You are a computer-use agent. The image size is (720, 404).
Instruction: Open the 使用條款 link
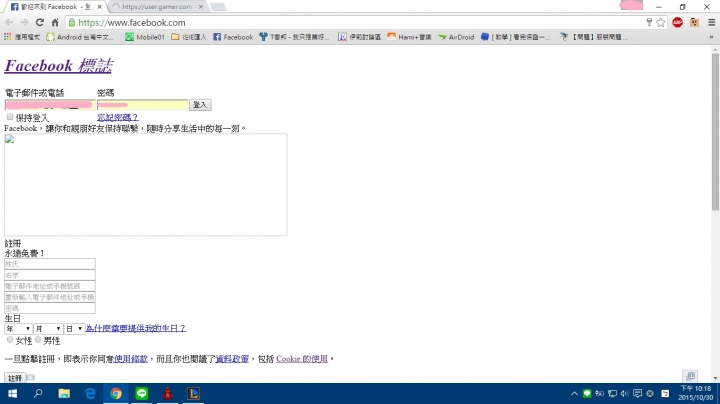(x=131, y=359)
